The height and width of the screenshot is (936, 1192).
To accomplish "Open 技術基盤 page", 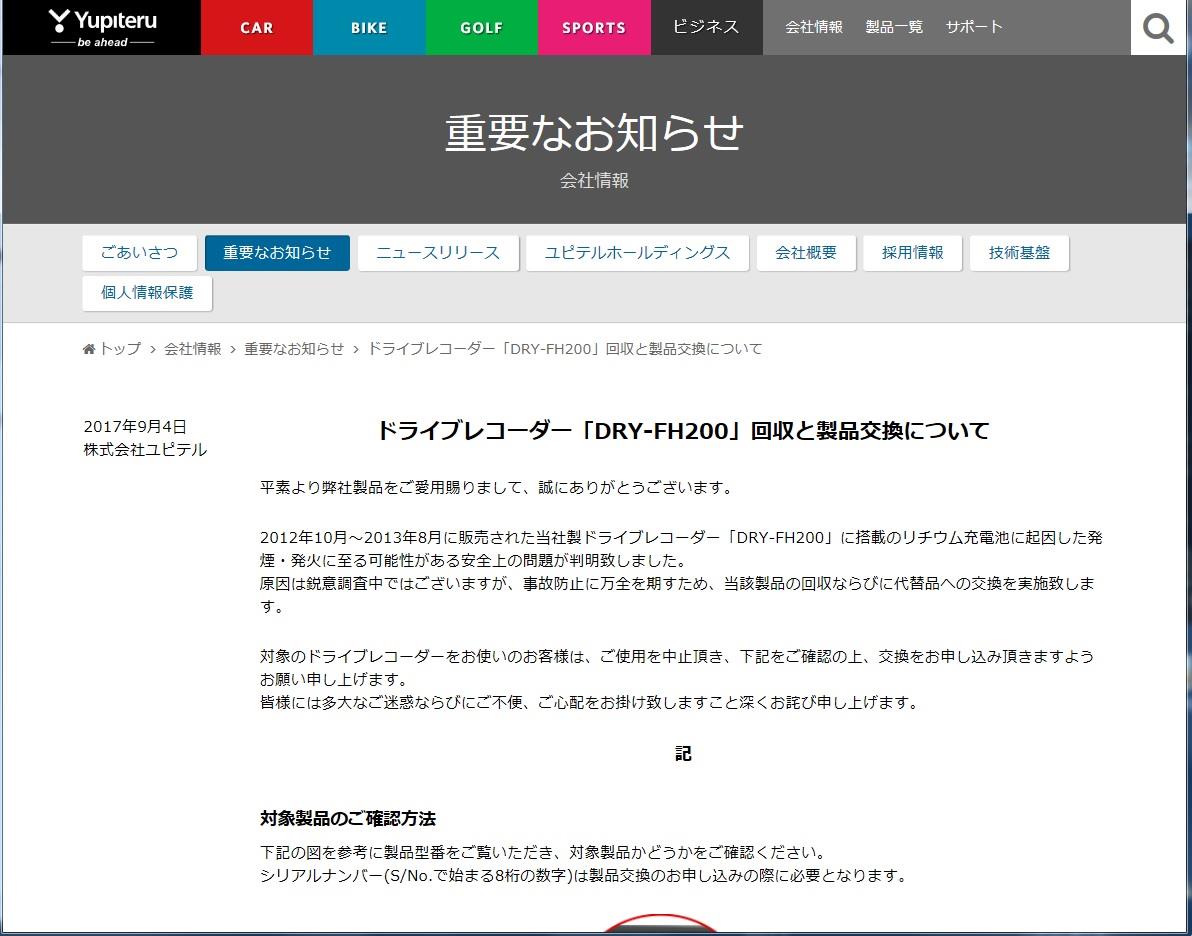I will pos(1019,253).
